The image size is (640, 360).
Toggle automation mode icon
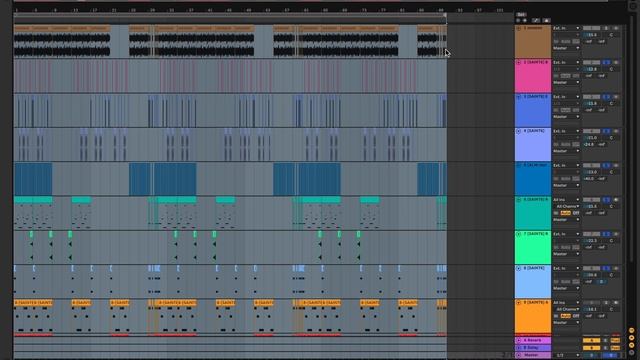click(536, 20)
